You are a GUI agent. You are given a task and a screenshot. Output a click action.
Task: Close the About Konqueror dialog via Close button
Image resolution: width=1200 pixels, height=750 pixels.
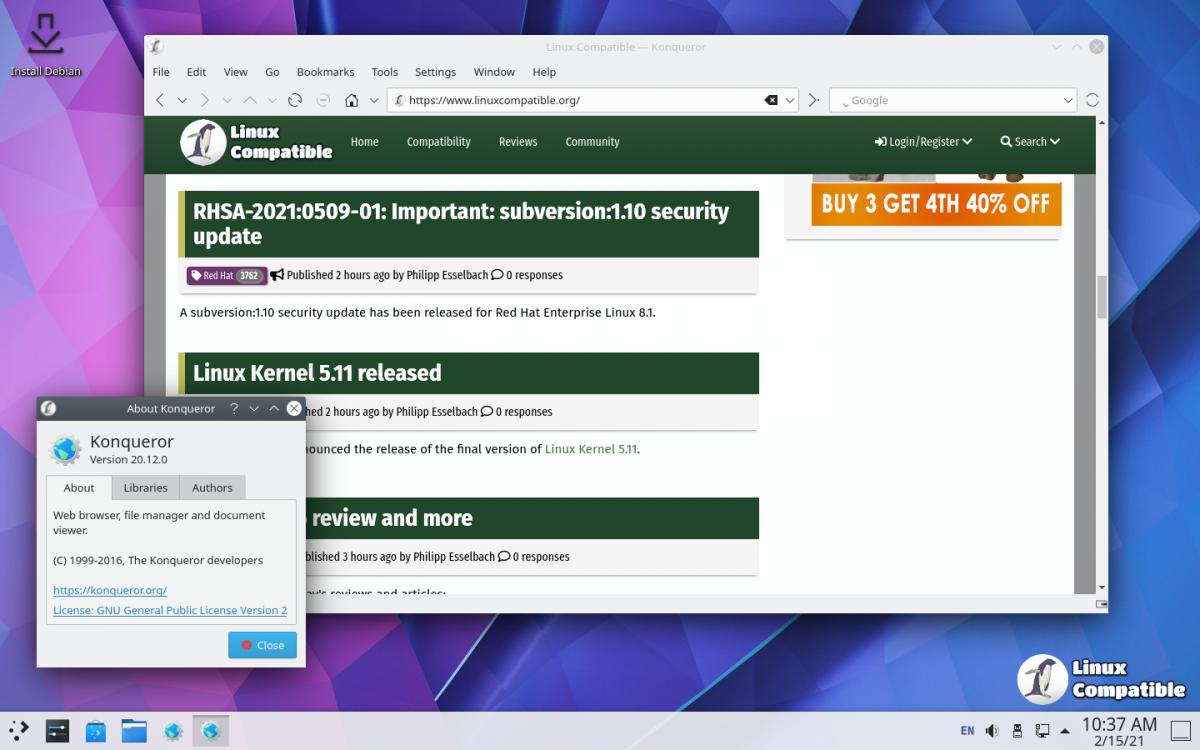click(x=262, y=645)
